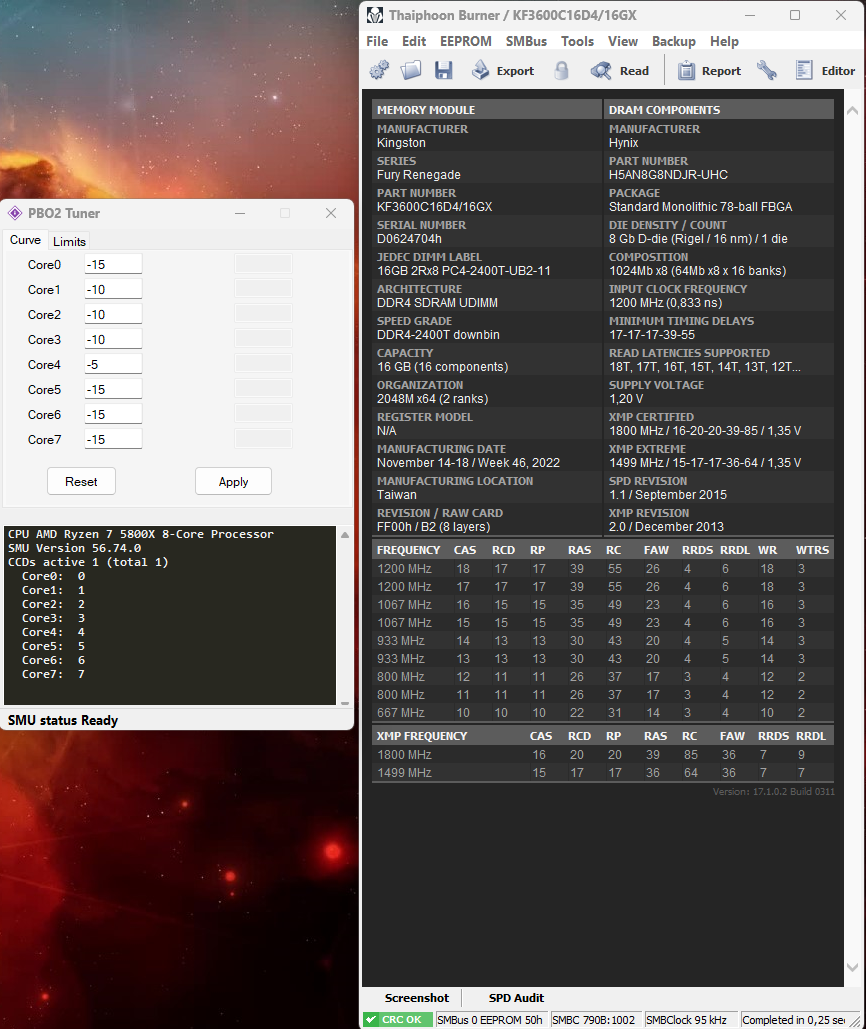
Task: Click the Core6 offset input field
Action: pos(113,414)
